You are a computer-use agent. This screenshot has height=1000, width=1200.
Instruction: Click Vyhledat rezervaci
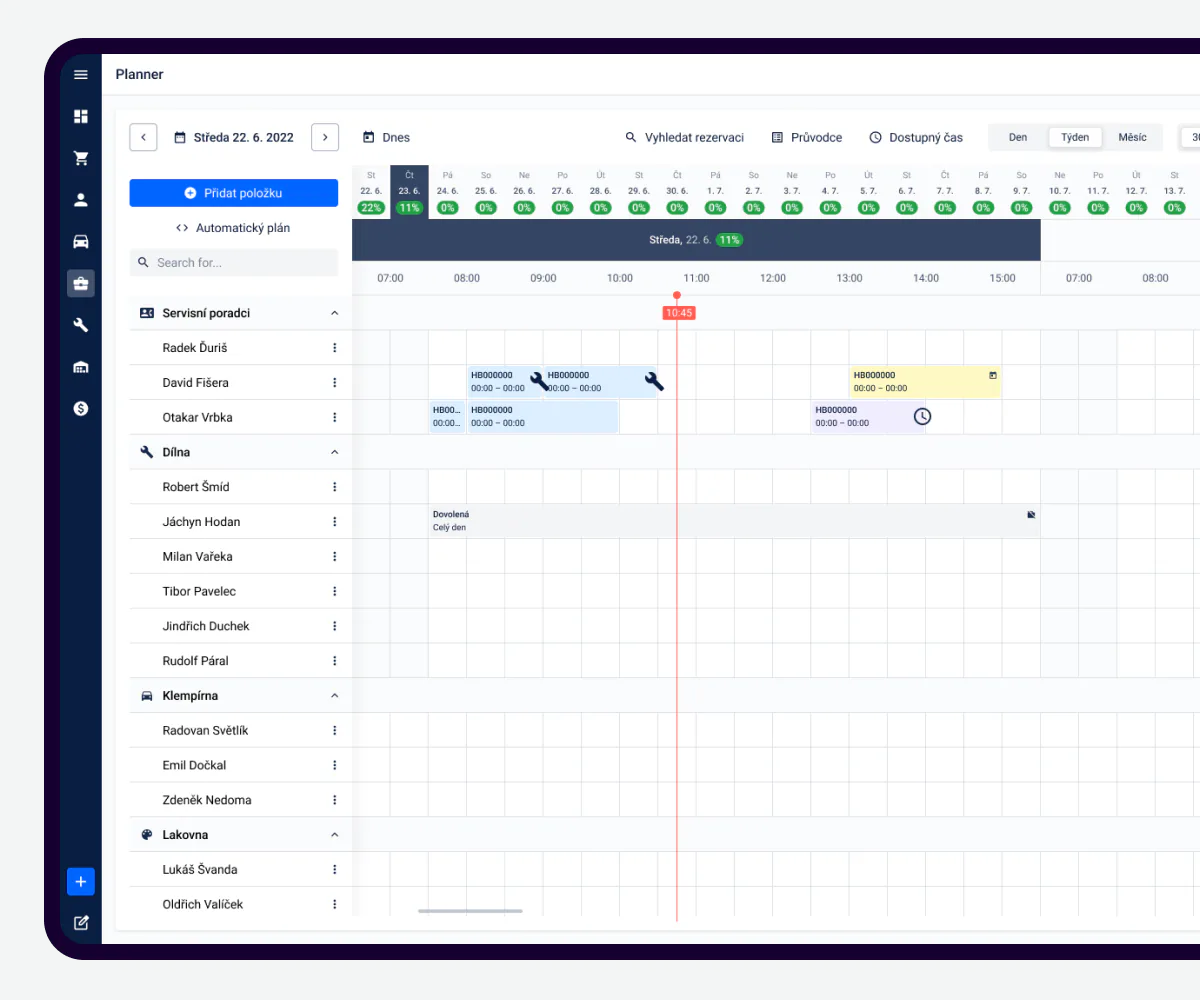click(x=684, y=137)
